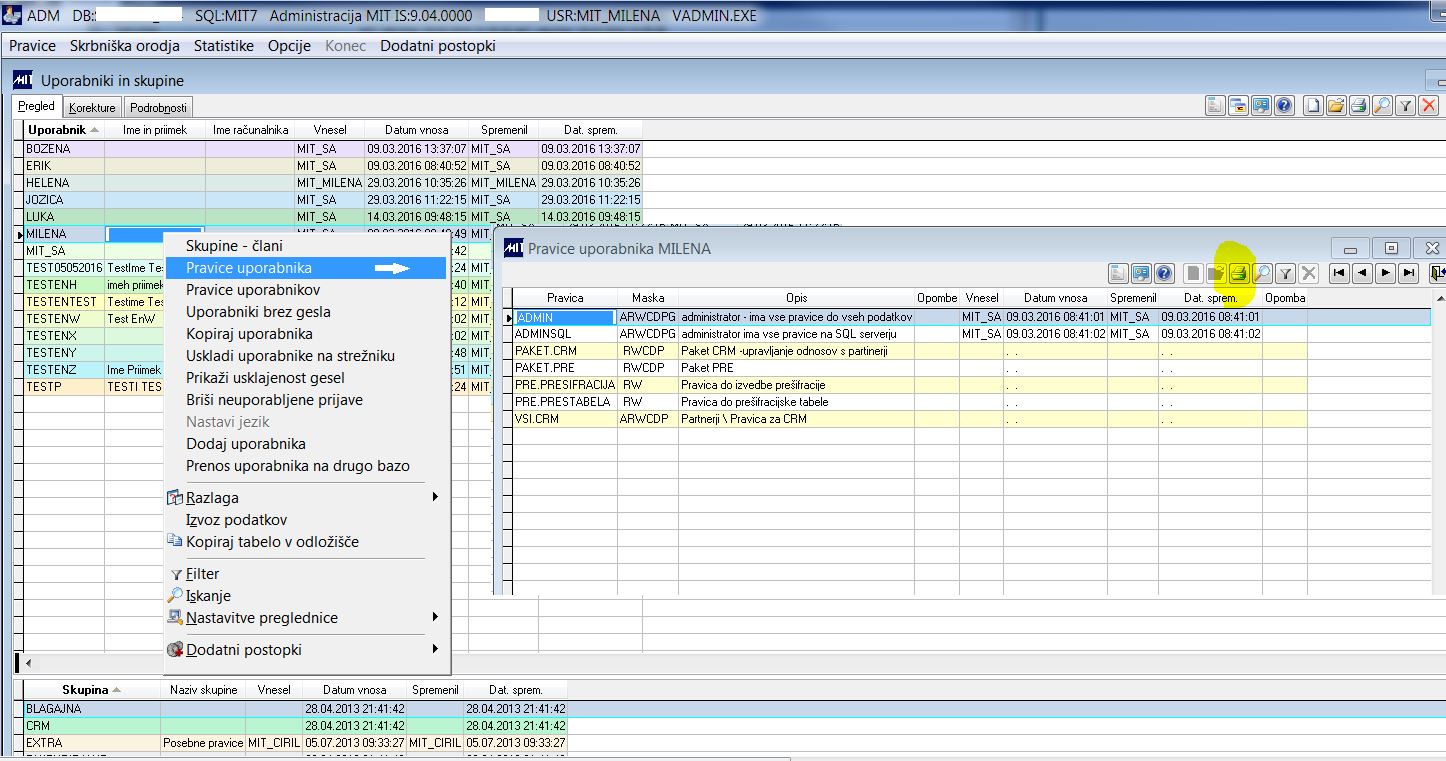Click the magnifier search icon in Pravice uporabnika window
This screenshot has width=1446, height=761.
point(1262,273)
